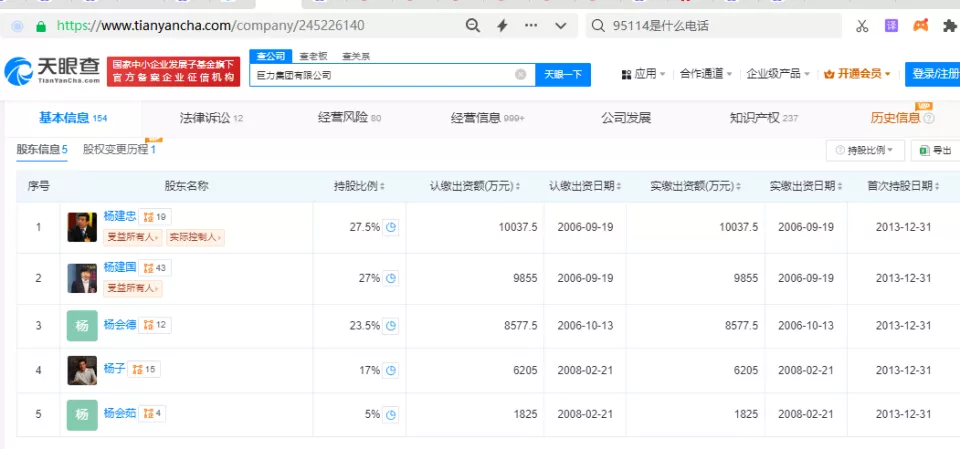Viewport: 960px width, 449px height.
Task: Click the 导出 export button
Action: coord(936,150)
